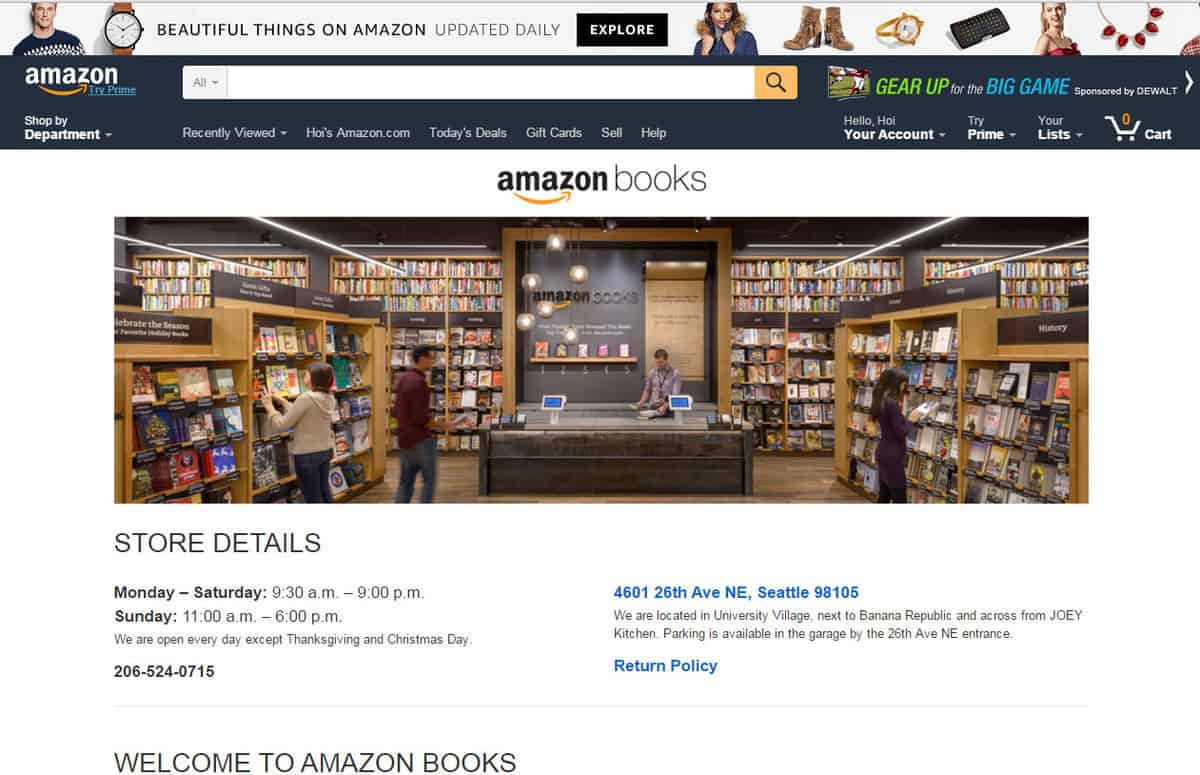Open the All search category dropdown

pos(205,83)
